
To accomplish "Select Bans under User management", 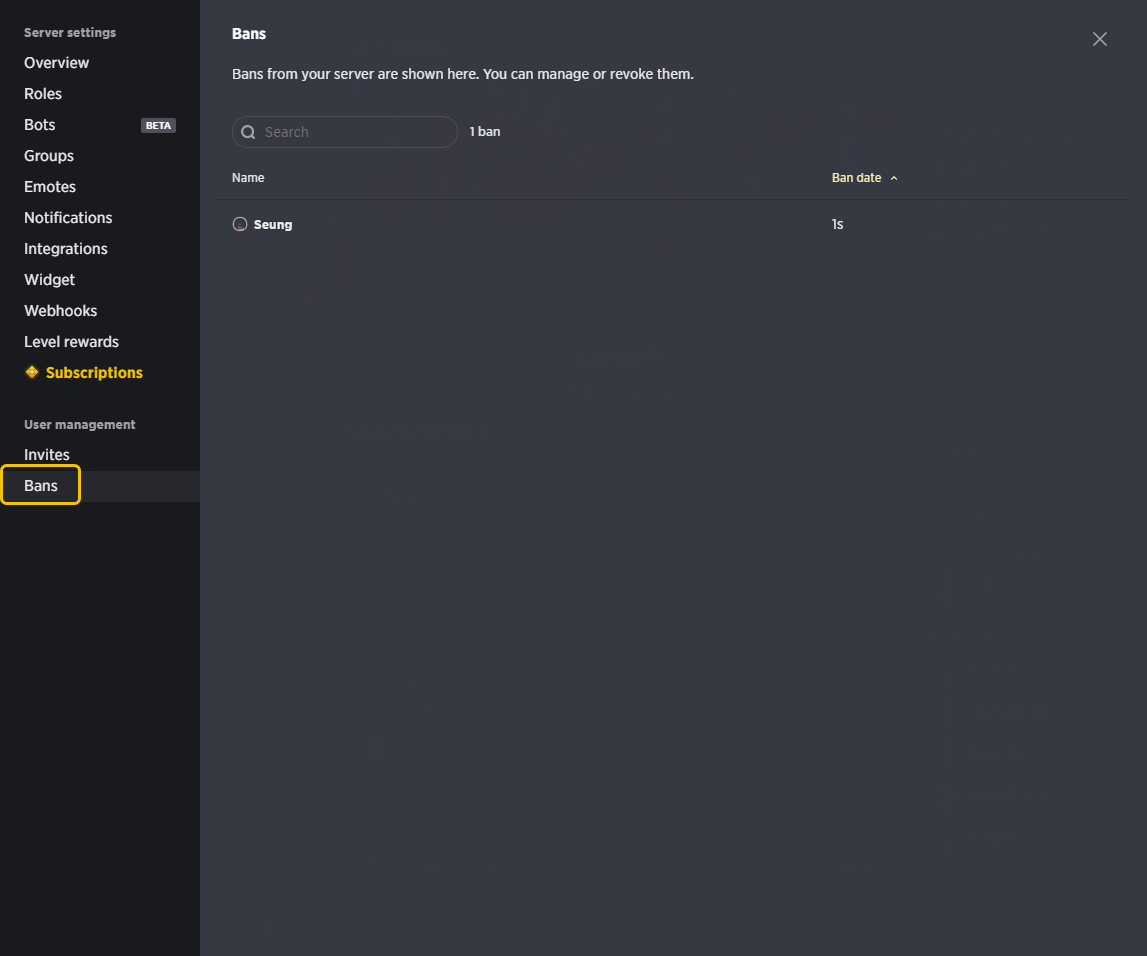I will [x=41, y=486].
